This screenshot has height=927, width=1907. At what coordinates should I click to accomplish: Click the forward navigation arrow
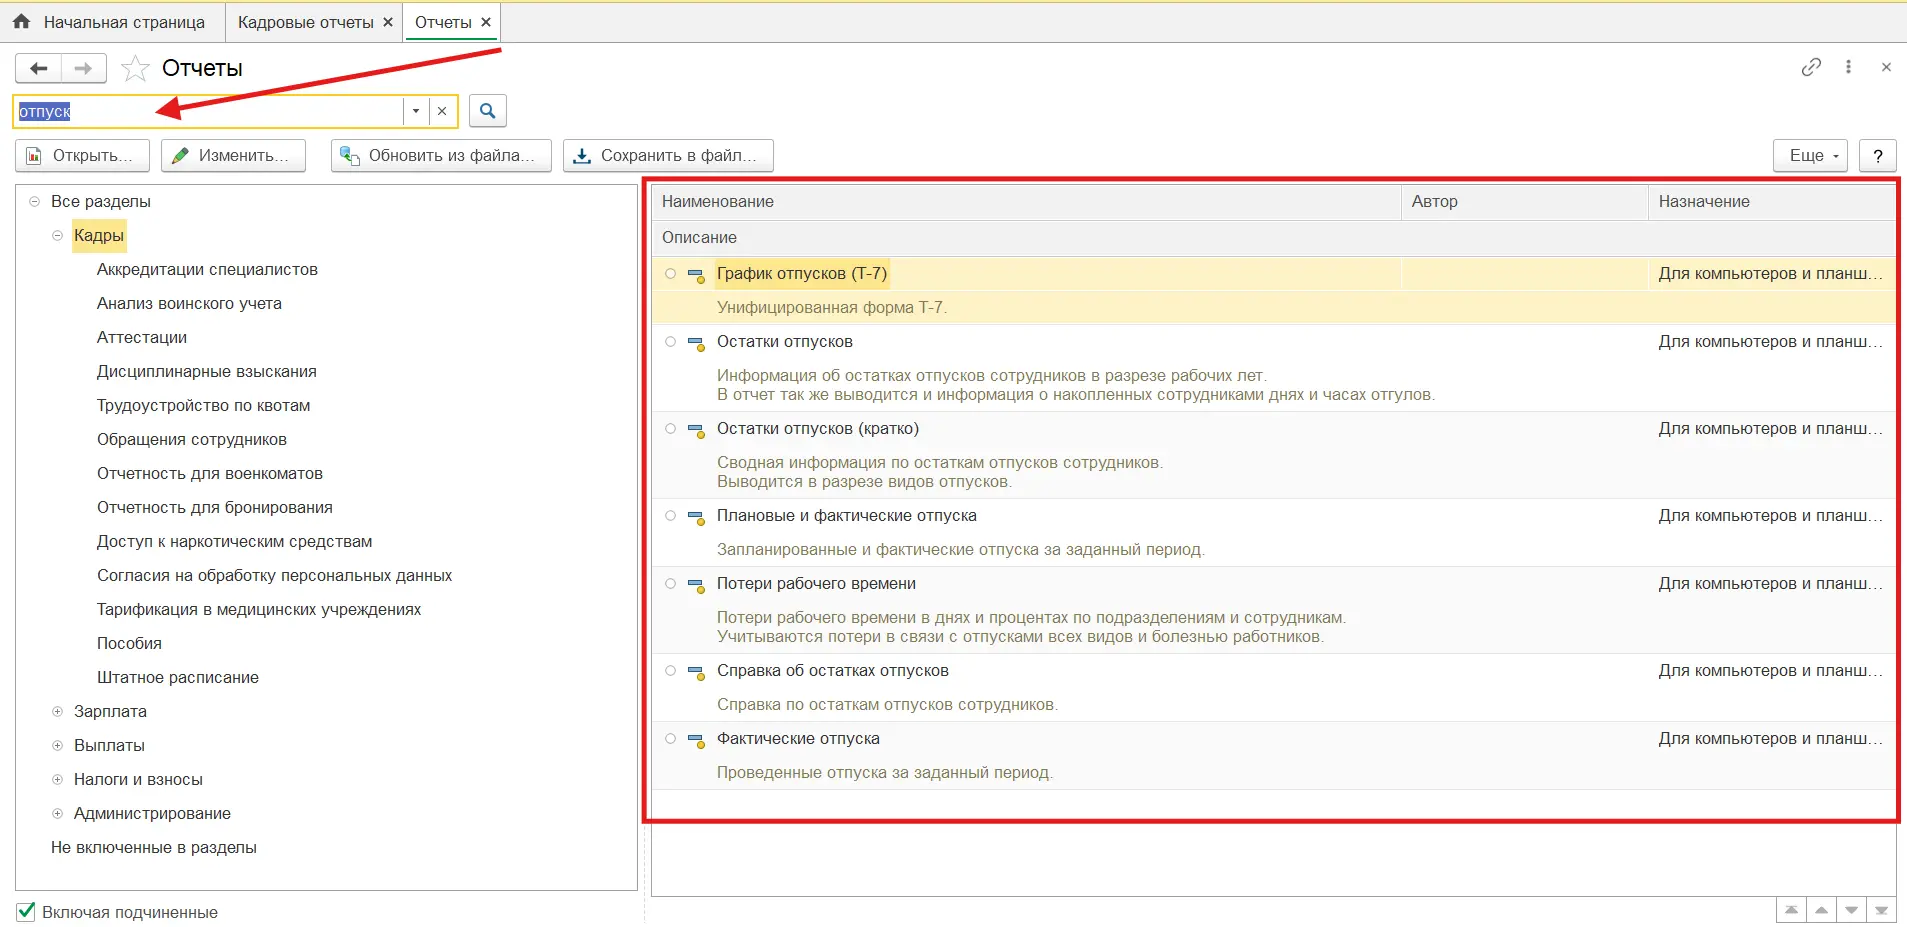point(83,68)
